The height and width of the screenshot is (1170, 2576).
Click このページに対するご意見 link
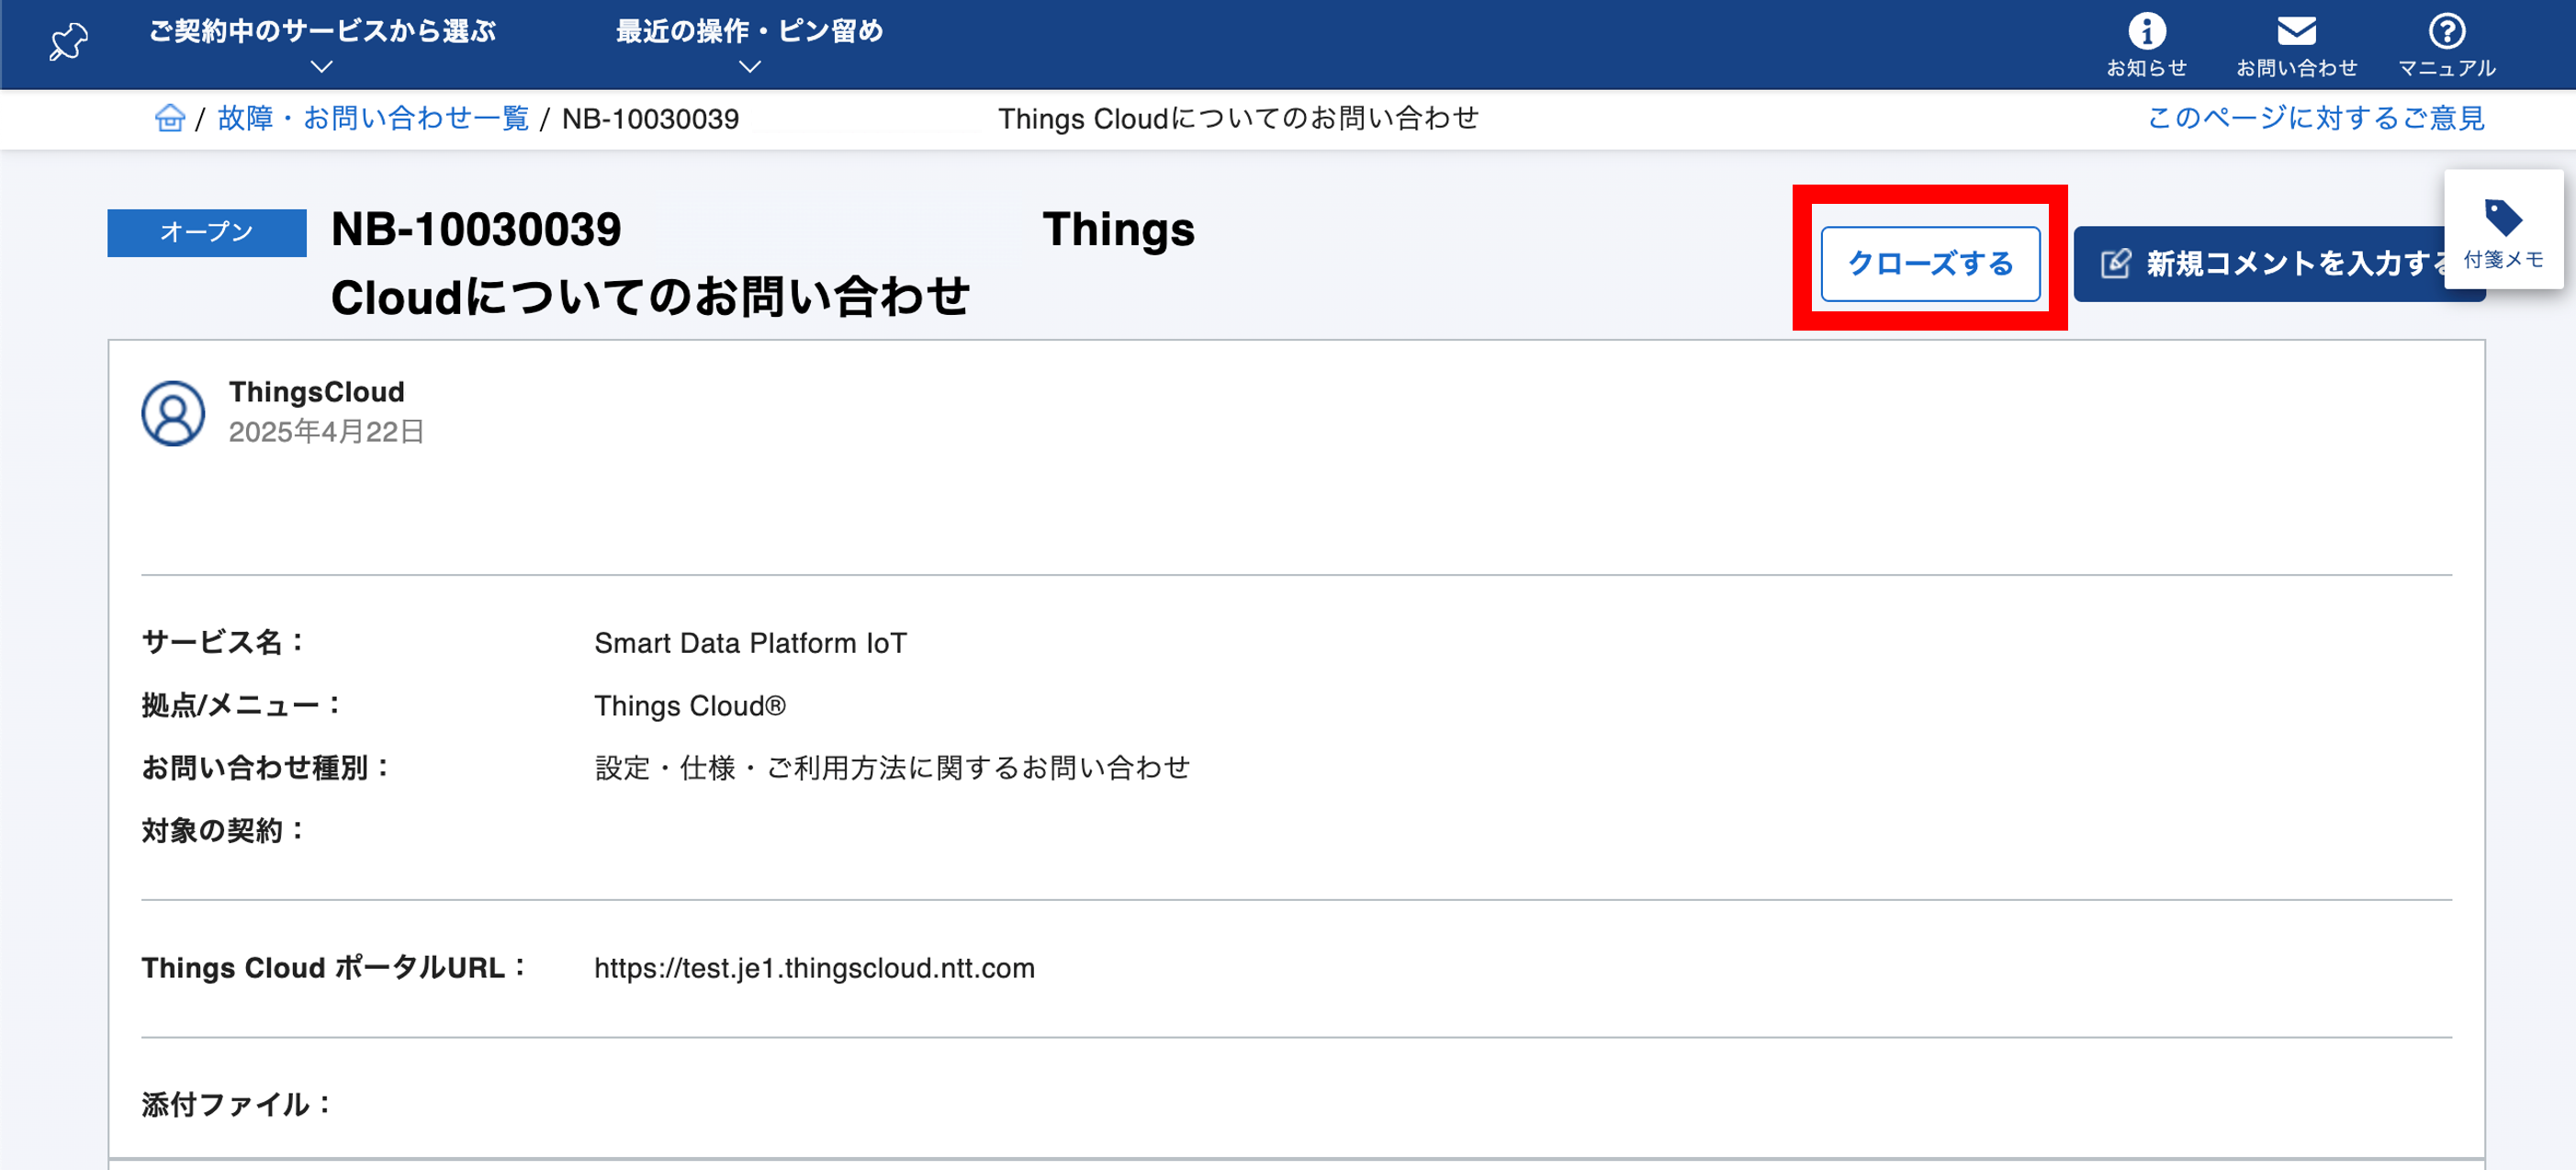click(x=2316, y=118)
